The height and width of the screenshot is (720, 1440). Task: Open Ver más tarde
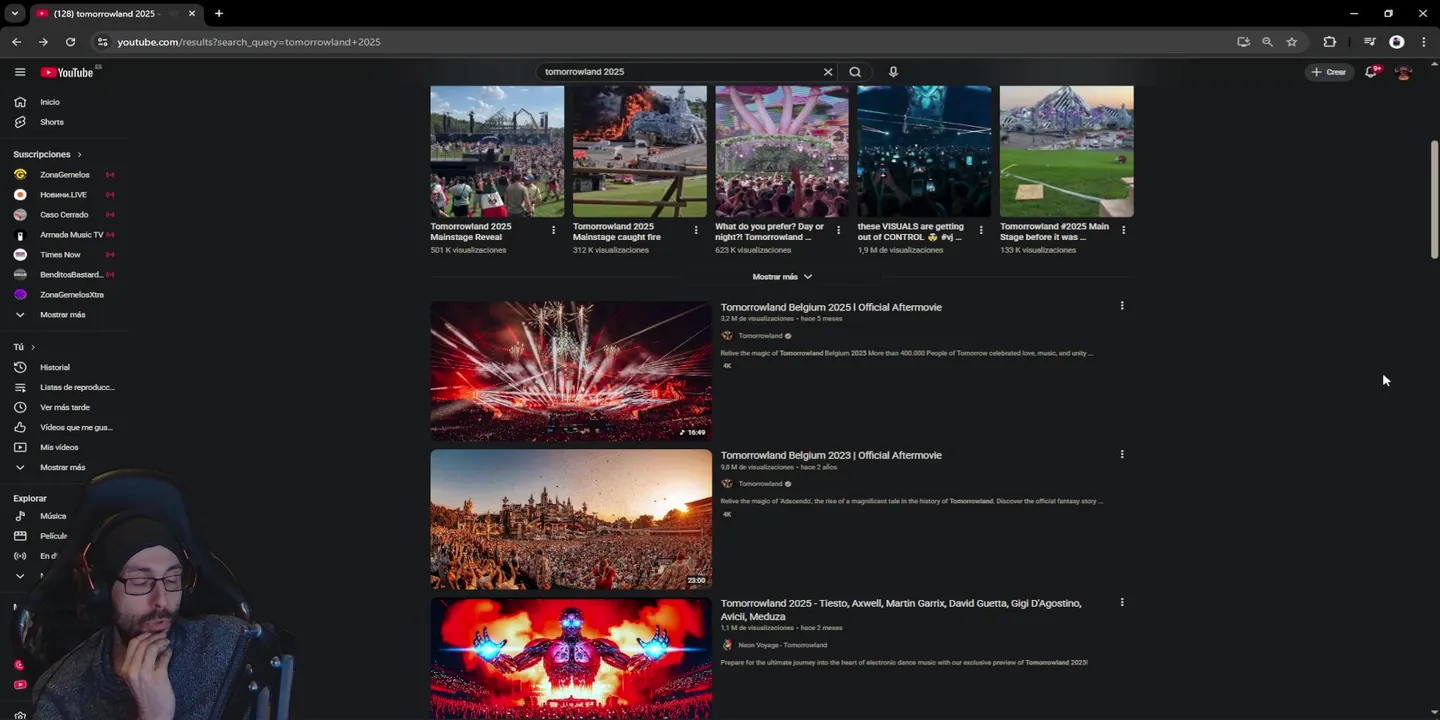[64, 407]
